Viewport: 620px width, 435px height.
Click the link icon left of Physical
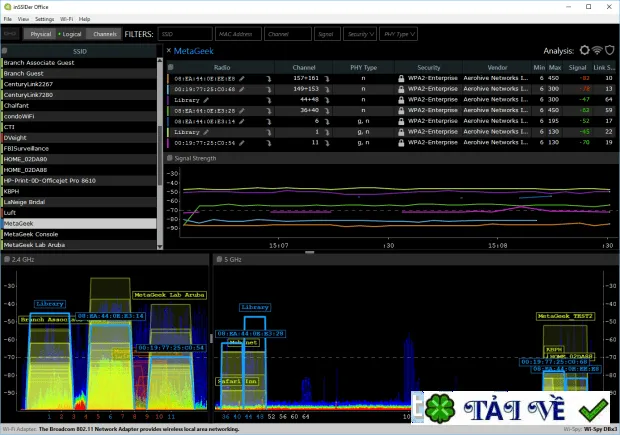click(10, 34)
